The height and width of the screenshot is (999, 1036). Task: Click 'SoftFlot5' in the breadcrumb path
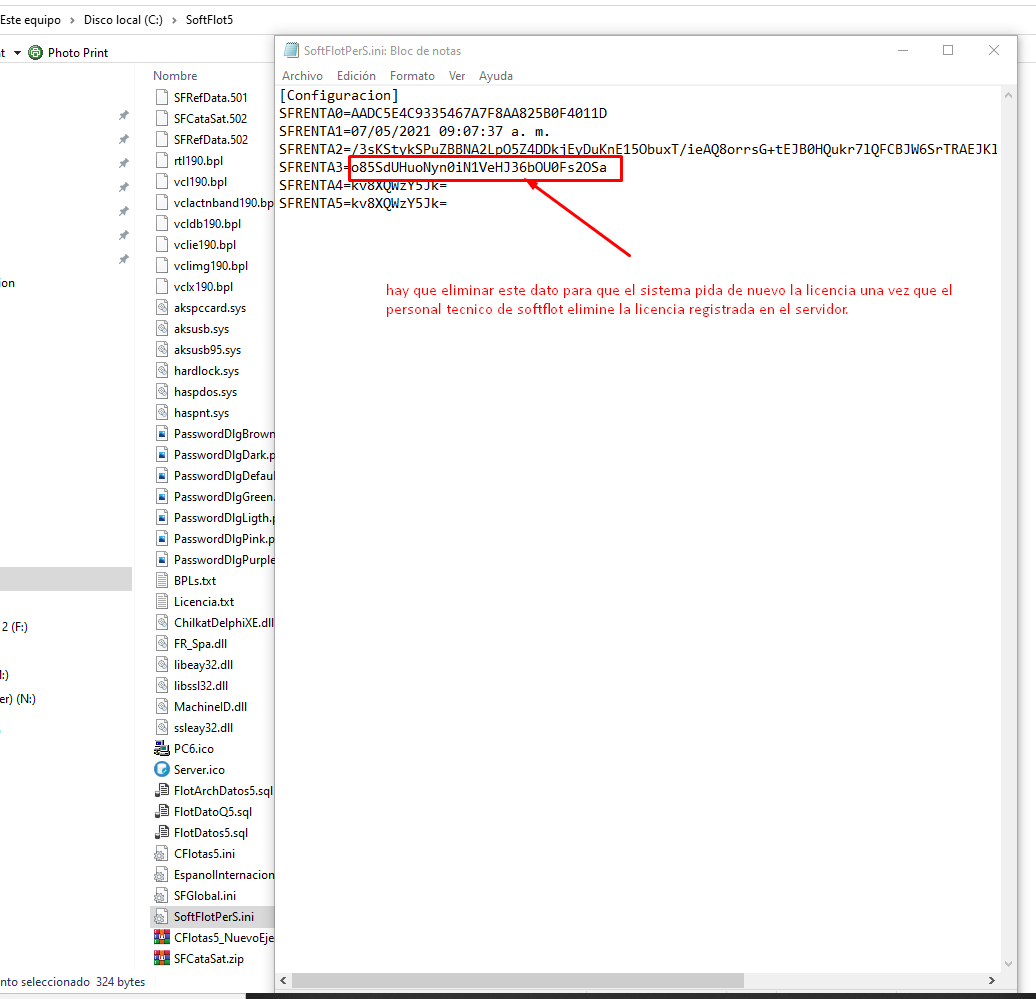pyautogui.click(x=209, y=20)
